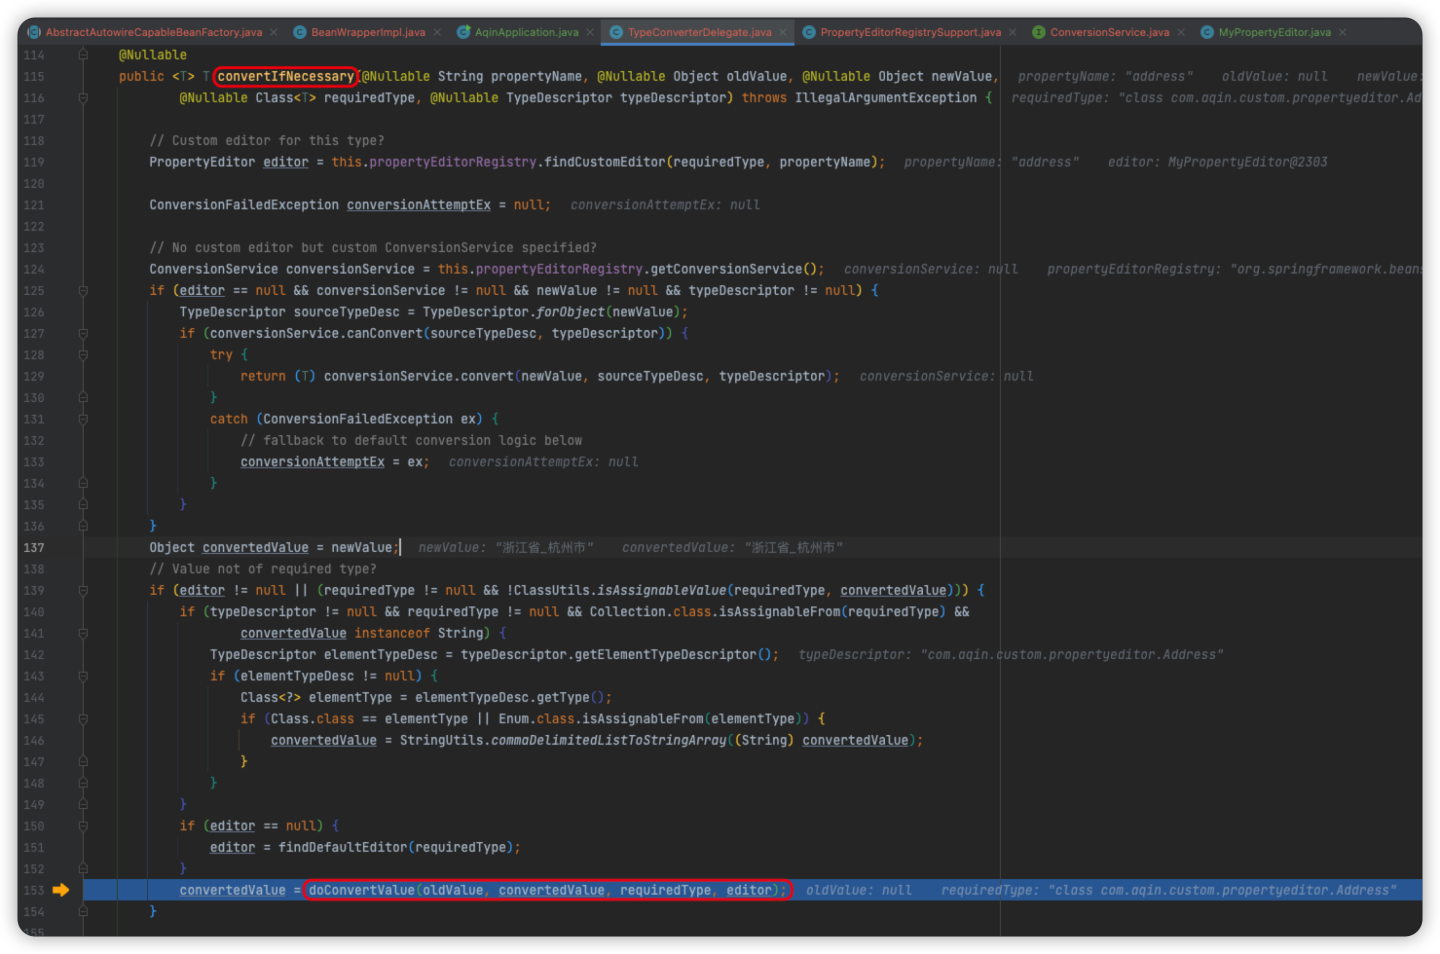Image resolution: width=1440 pixels, height=954 pixels.
Task: Open the BeanWrapperImpl.java tab
Action: pos(368,32)
